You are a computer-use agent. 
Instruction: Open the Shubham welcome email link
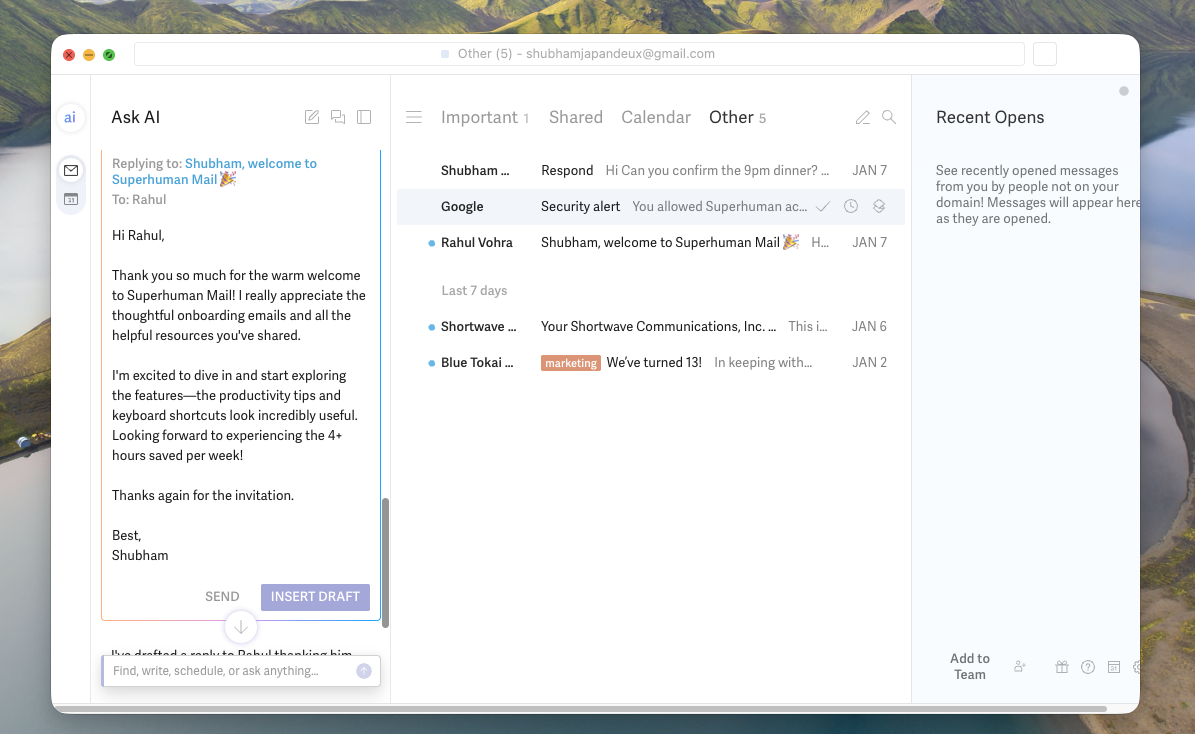pyautogui.click(x=215, y=170)
